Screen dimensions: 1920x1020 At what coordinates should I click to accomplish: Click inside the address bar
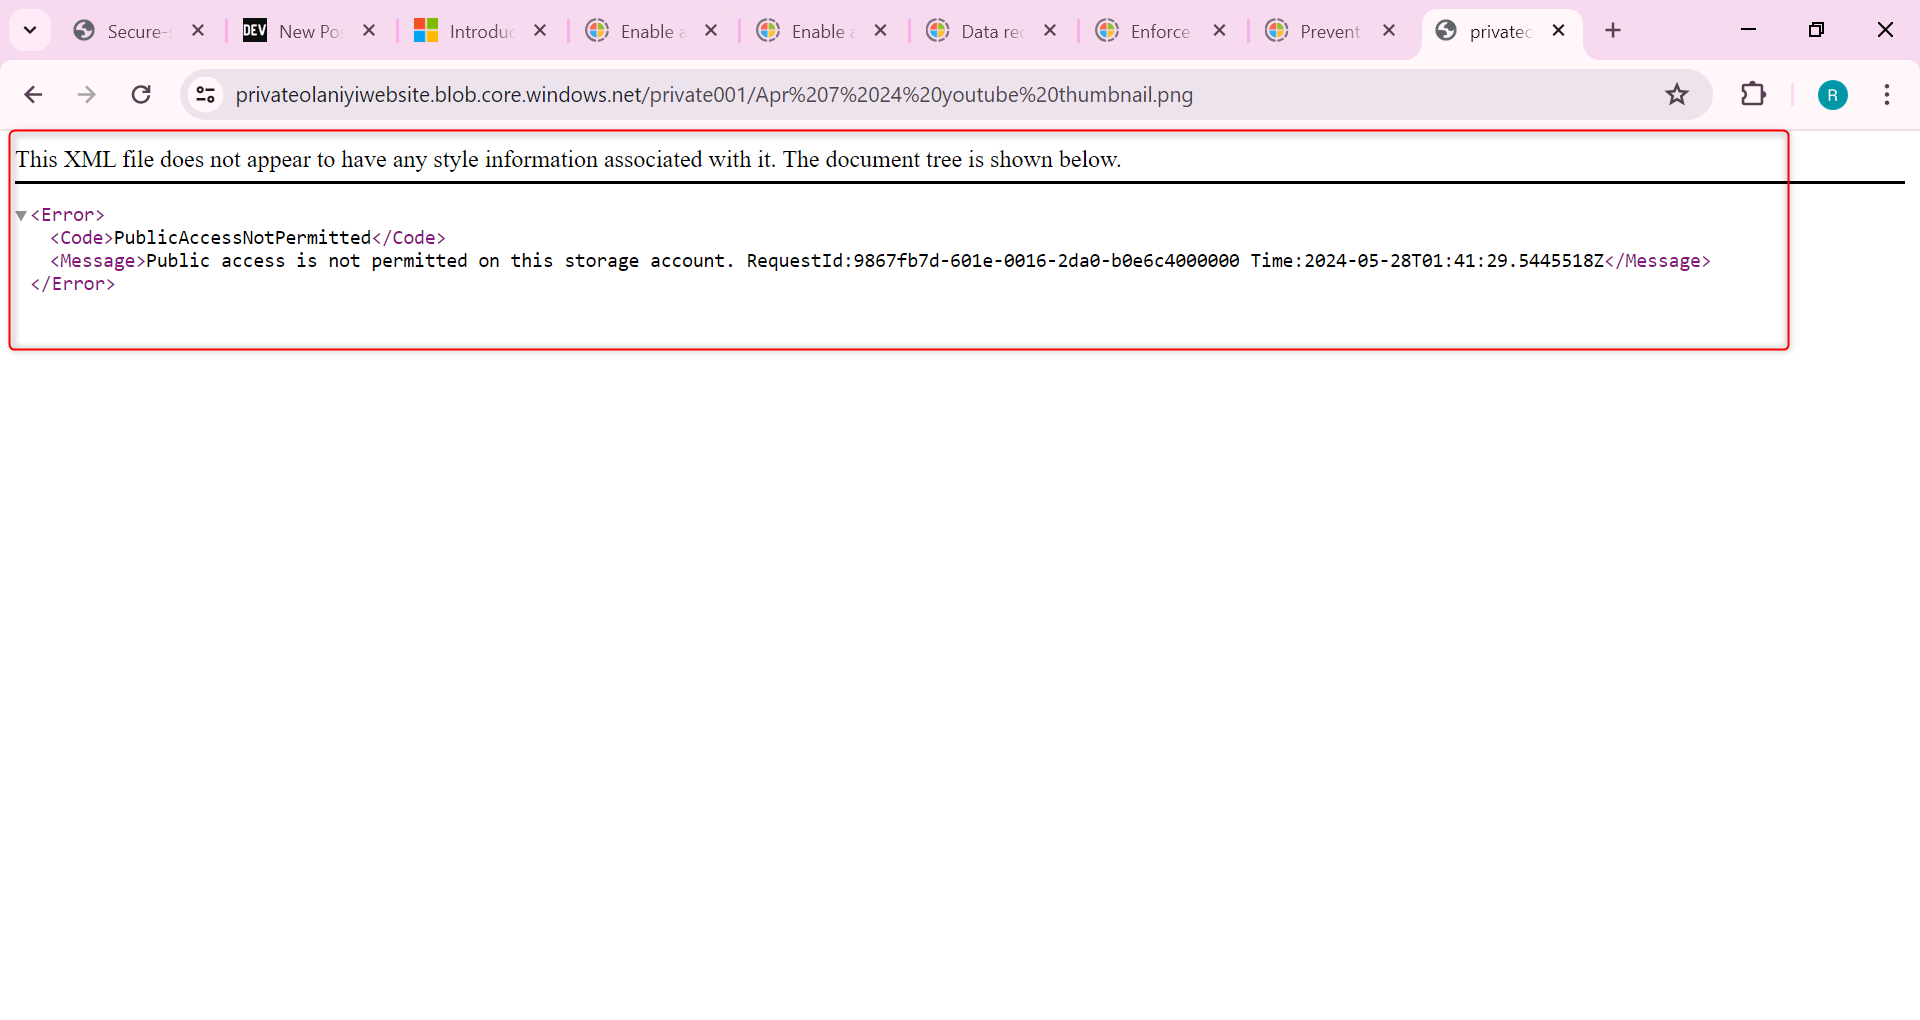(x=700, y=94)
